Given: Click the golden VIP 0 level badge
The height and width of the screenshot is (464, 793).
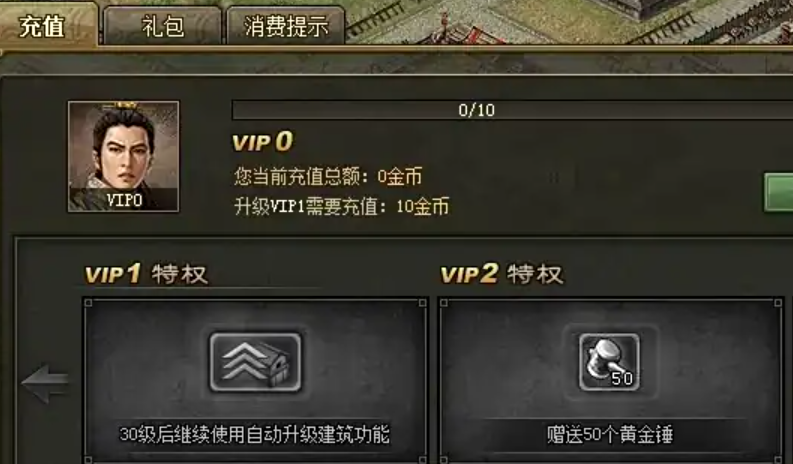Looking at the screenshot, I should tap(262, 142).
